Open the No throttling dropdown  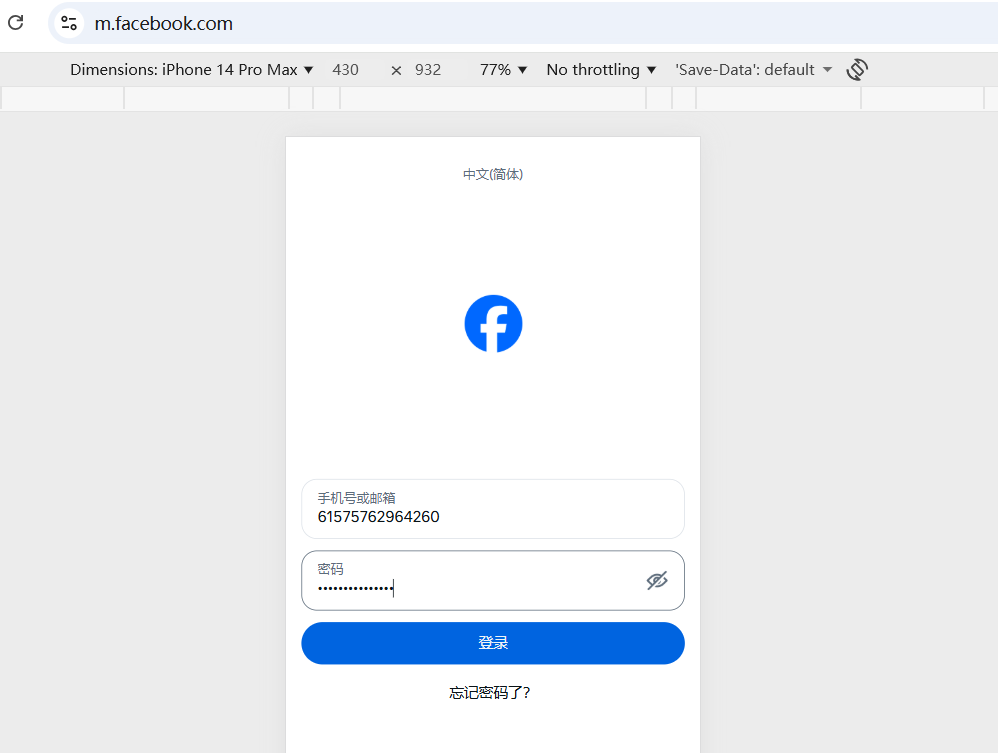(601, 69)
